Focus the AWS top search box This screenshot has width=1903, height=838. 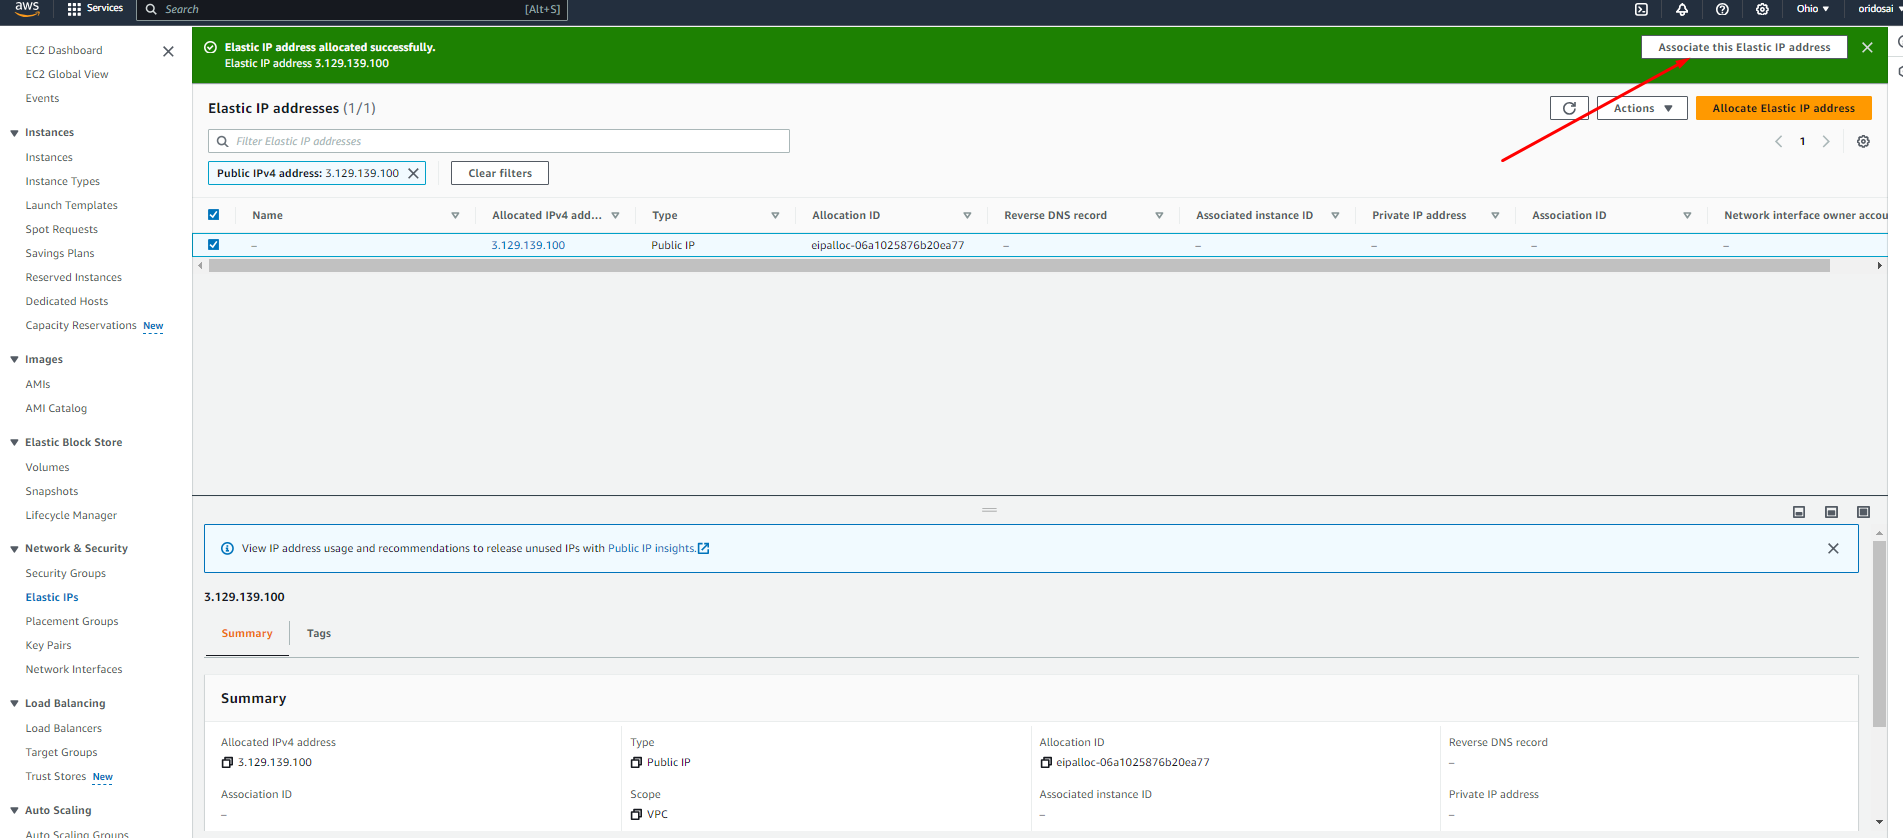click(x=351, y=9)
